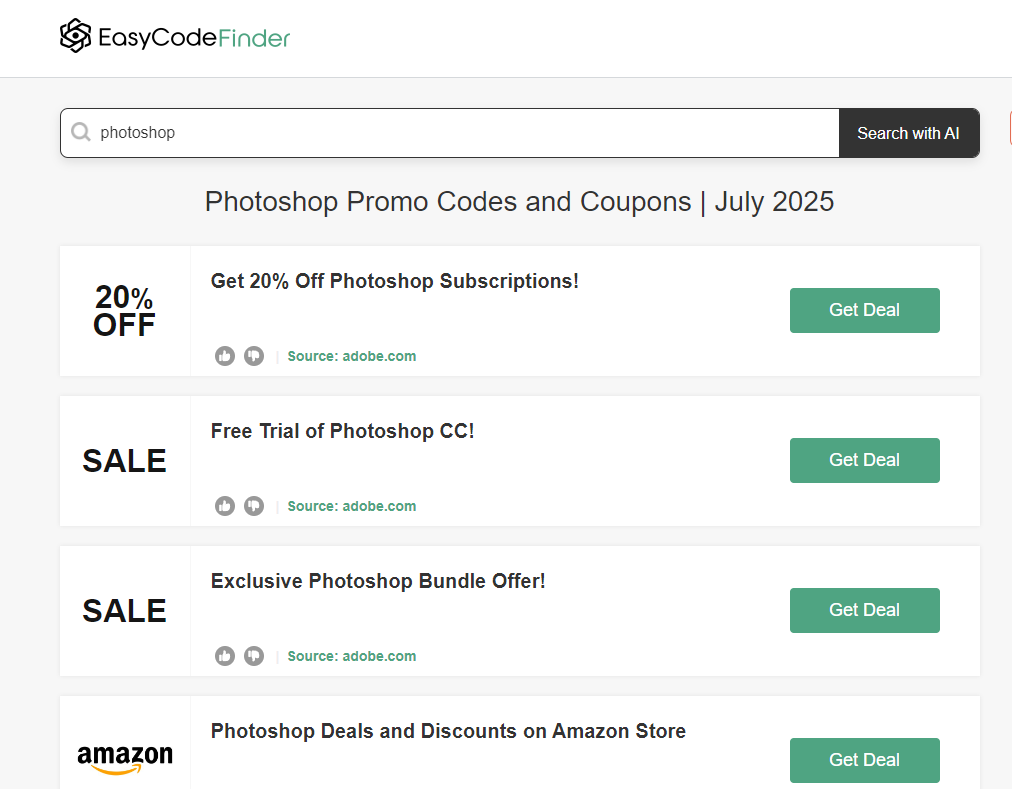
Task: Click the Amazon logo thumbnail
Action: tap(125, 759)
